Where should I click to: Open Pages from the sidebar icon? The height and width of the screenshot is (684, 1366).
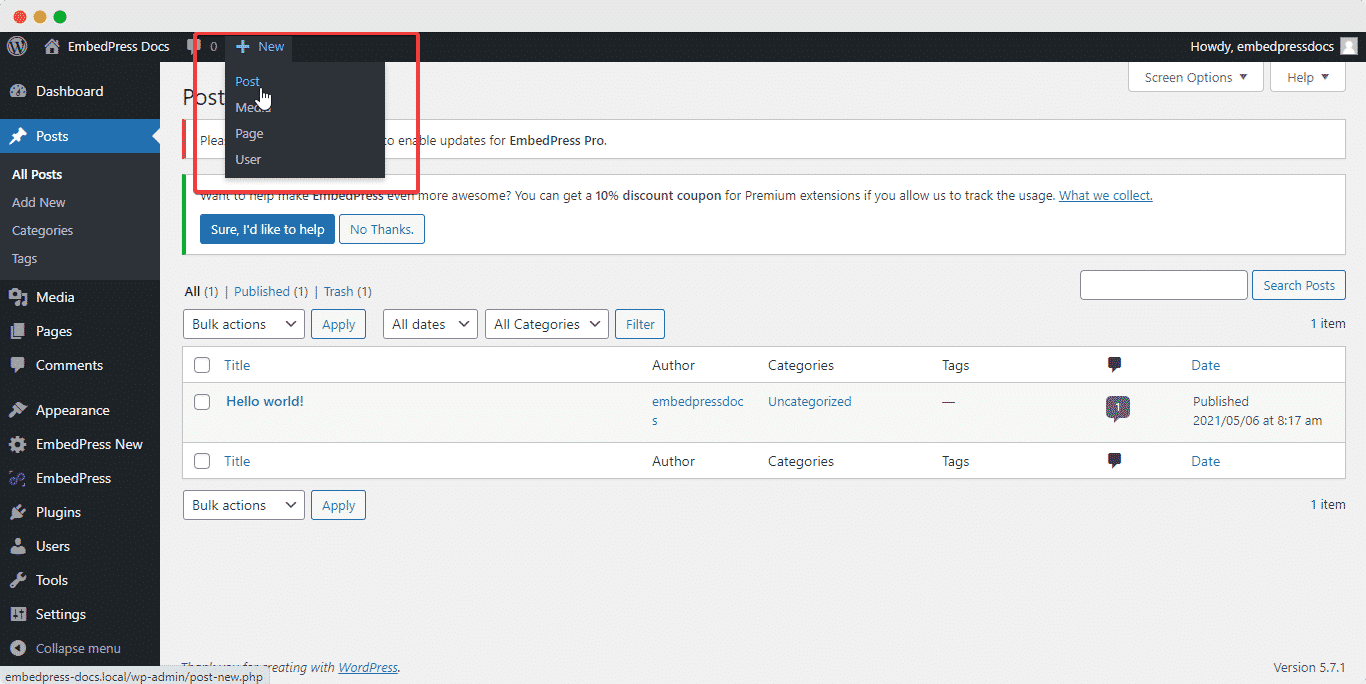pos(46,331)
